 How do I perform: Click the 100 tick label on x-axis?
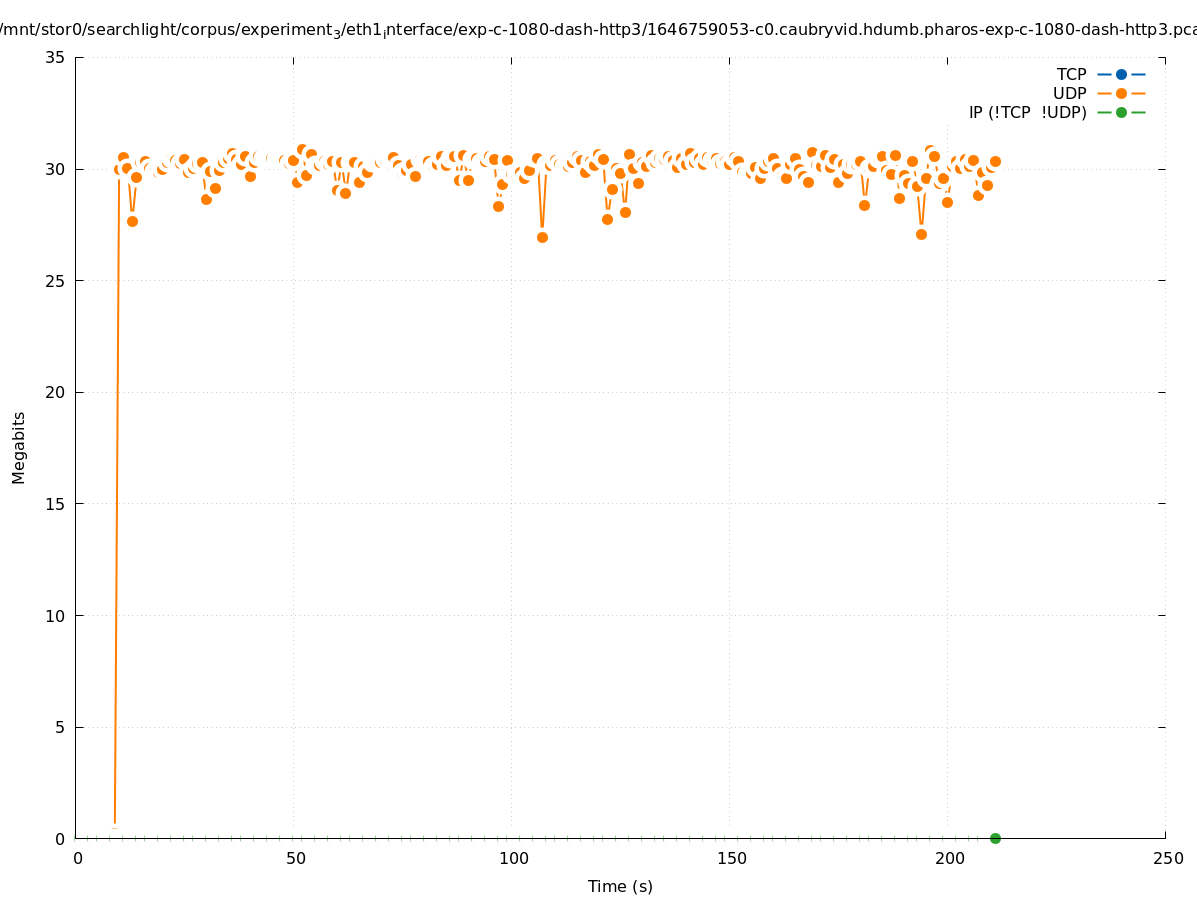pyautogui.click(x=513, y=858)
